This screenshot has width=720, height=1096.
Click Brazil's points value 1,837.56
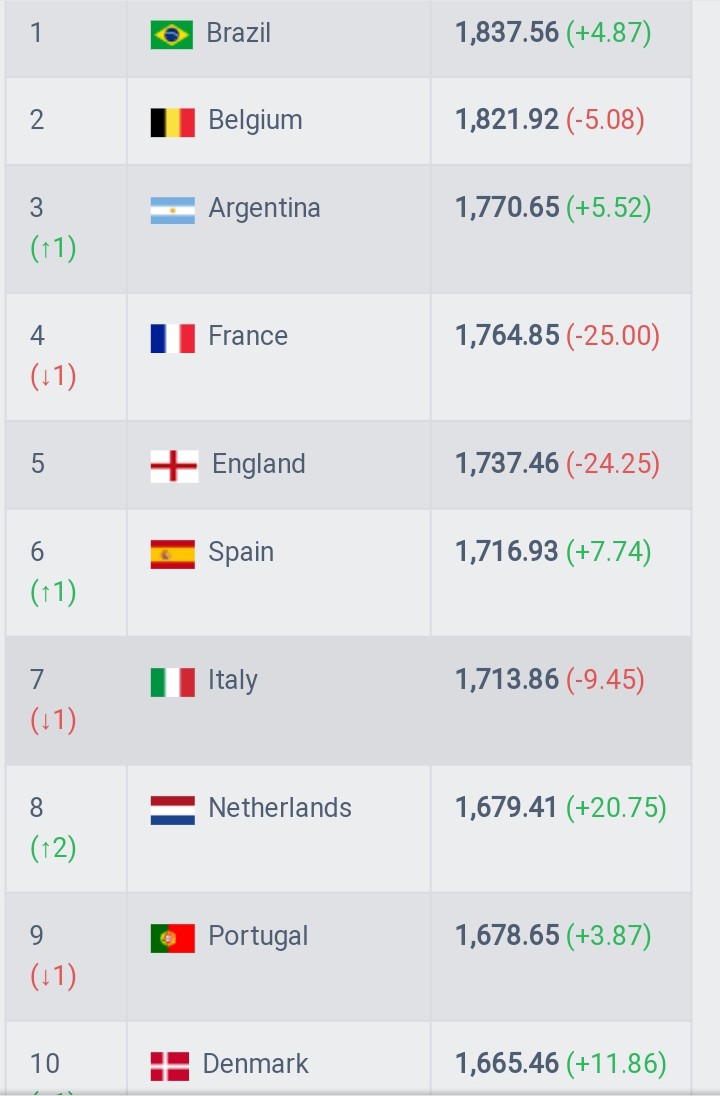tap(507, 33)
